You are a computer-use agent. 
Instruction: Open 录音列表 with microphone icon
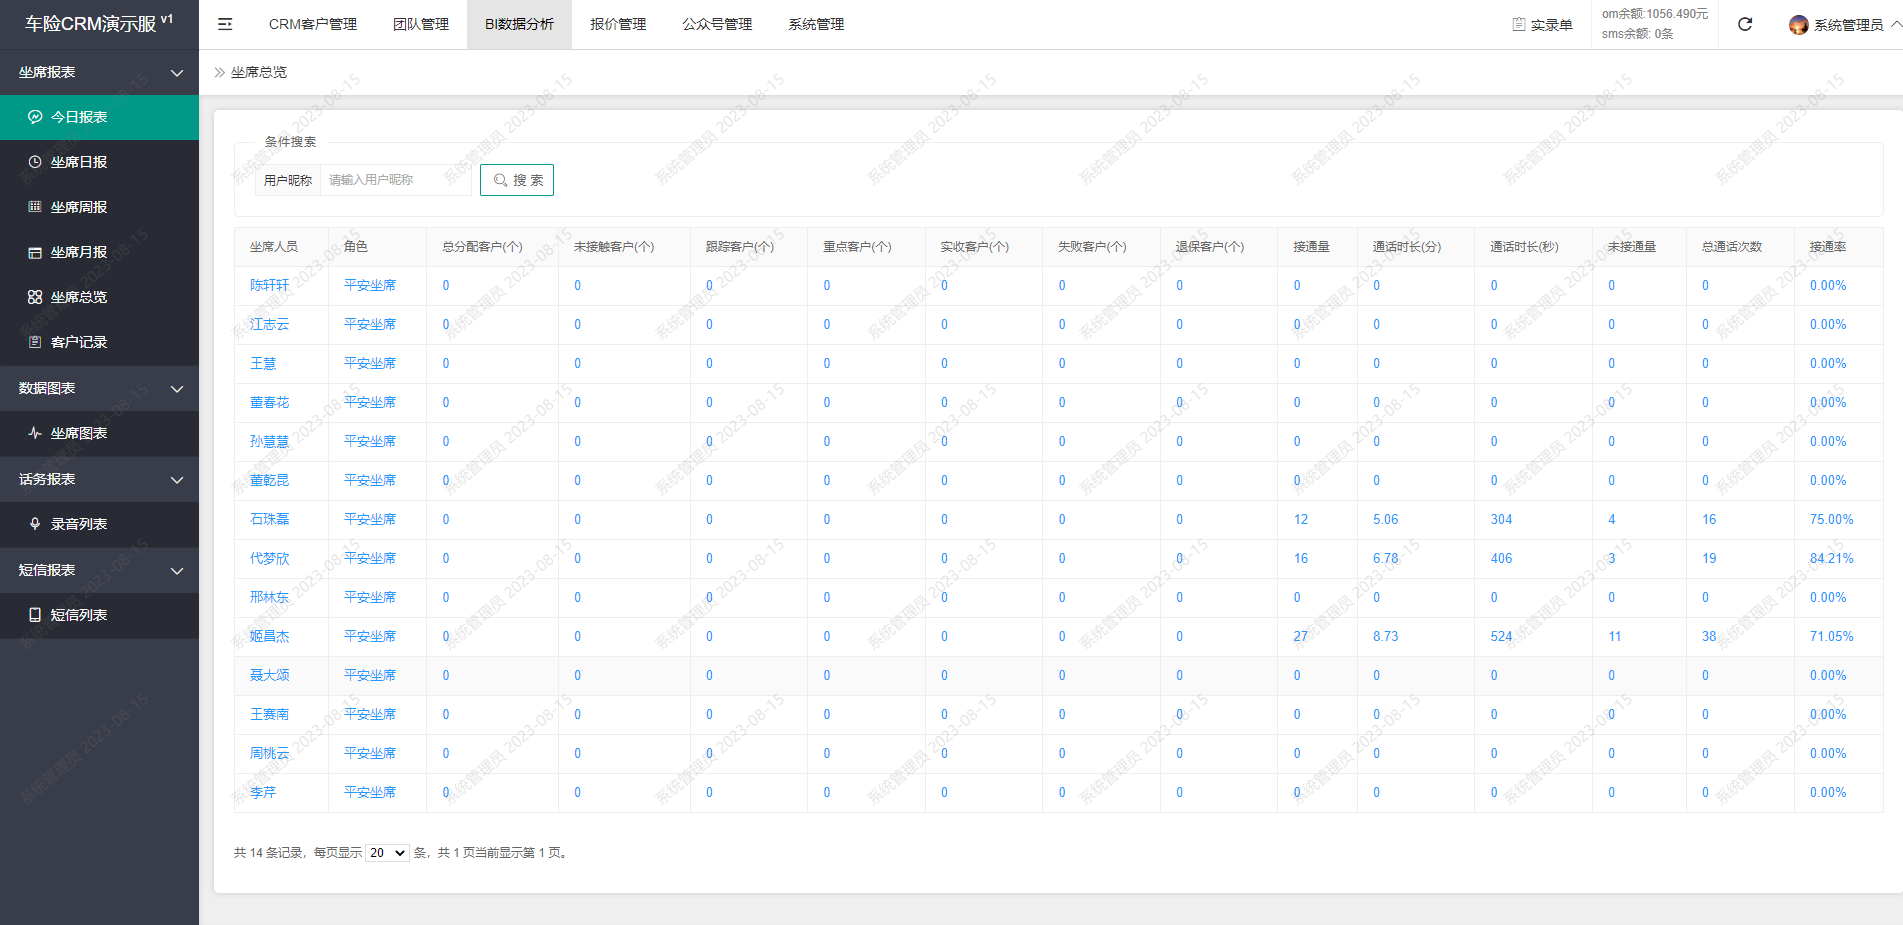(x=78, y=524)
